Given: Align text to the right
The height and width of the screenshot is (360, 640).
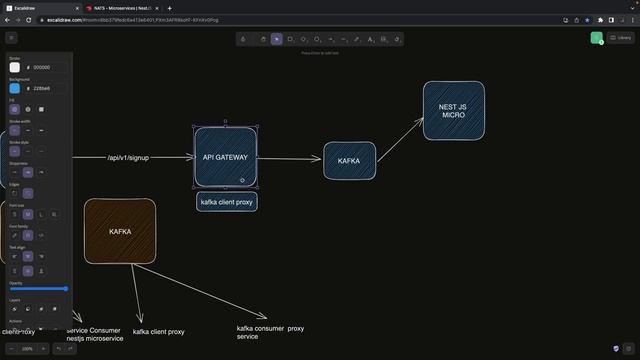Looking at the screenshot, I should (x=41, y=256).
